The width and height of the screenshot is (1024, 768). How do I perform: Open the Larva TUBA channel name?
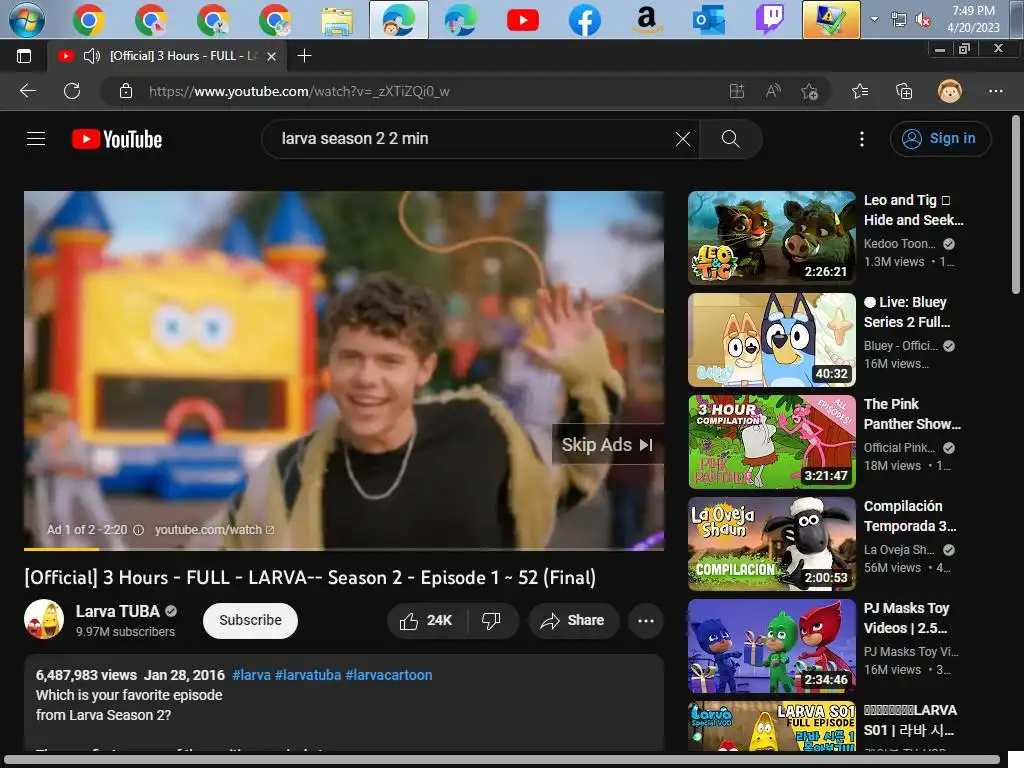118,611
